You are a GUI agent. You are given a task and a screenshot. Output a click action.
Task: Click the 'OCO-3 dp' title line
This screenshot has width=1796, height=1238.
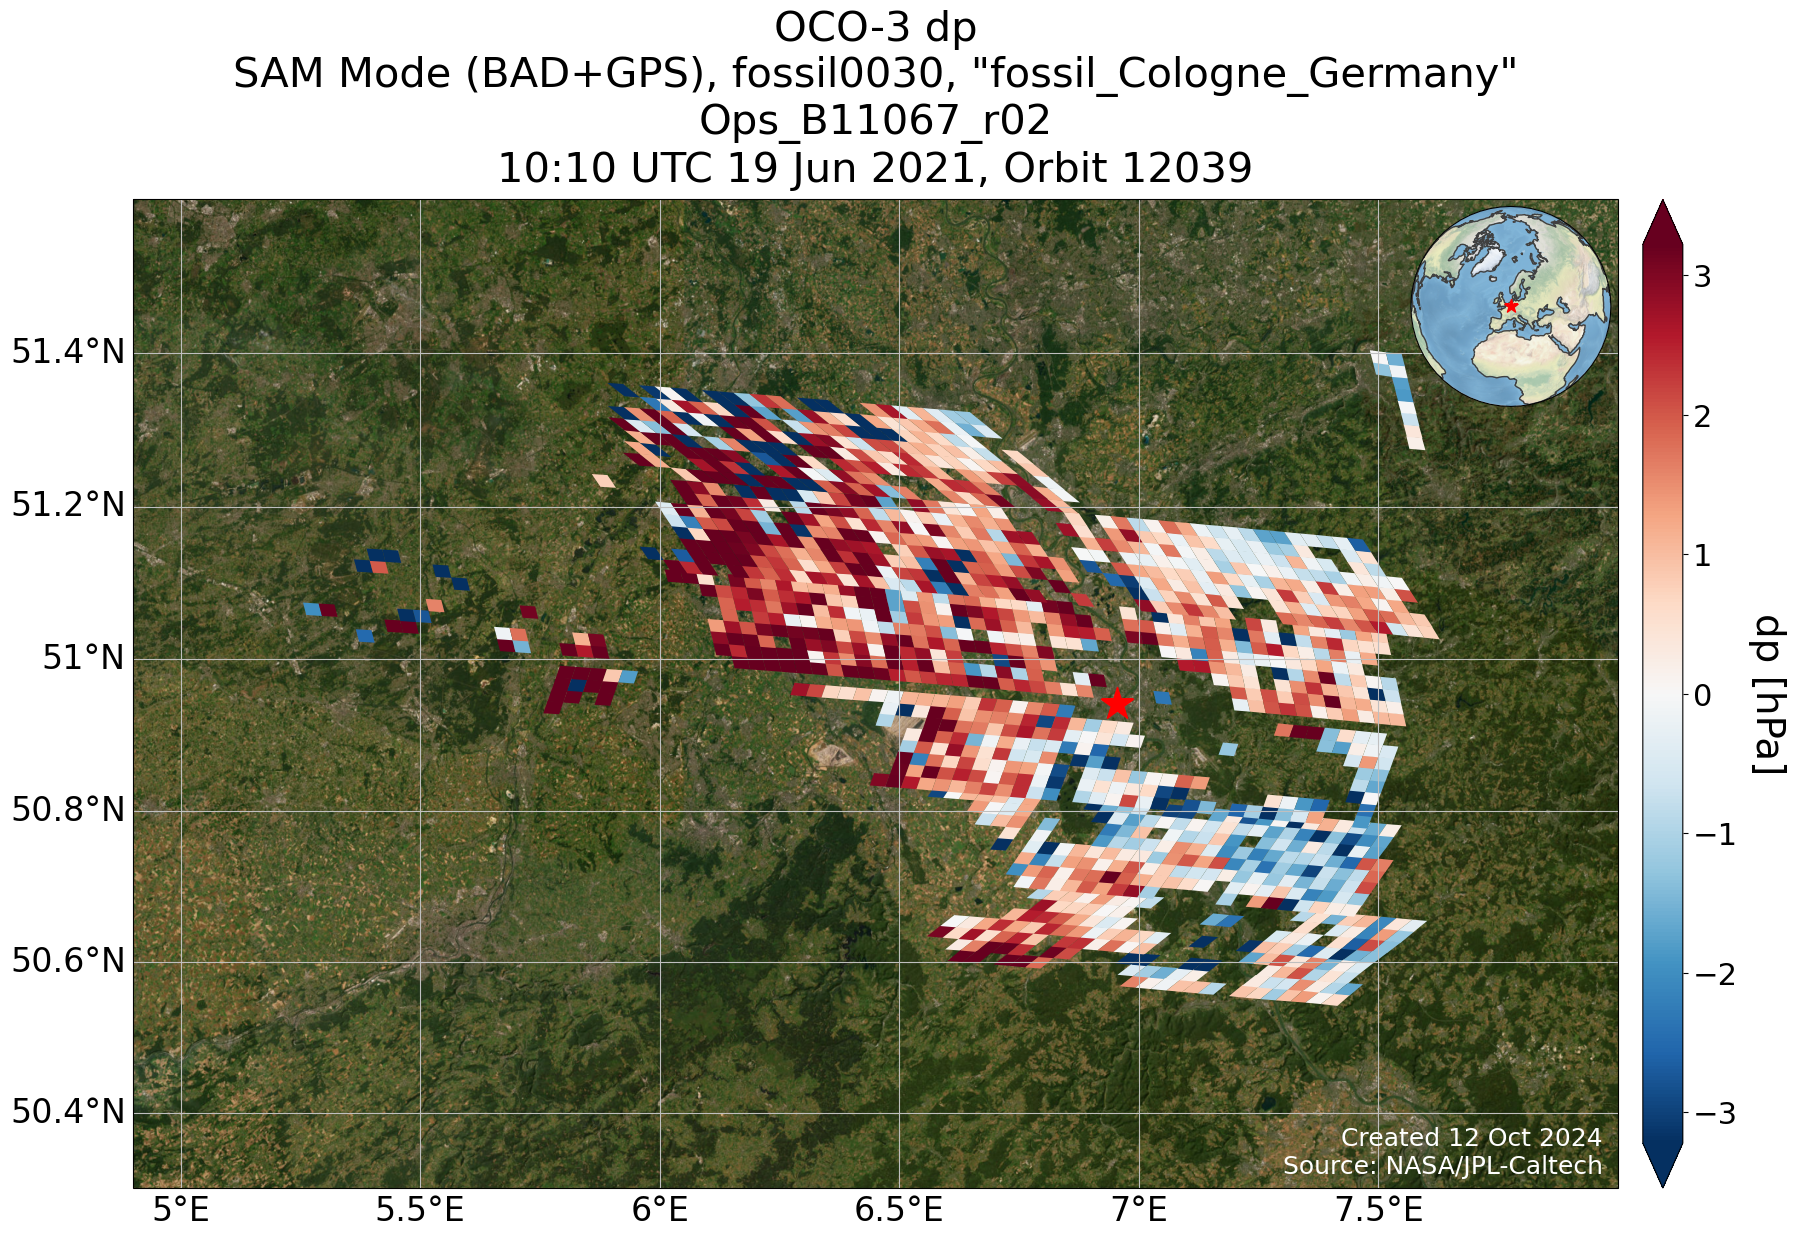tap(875, 27)
